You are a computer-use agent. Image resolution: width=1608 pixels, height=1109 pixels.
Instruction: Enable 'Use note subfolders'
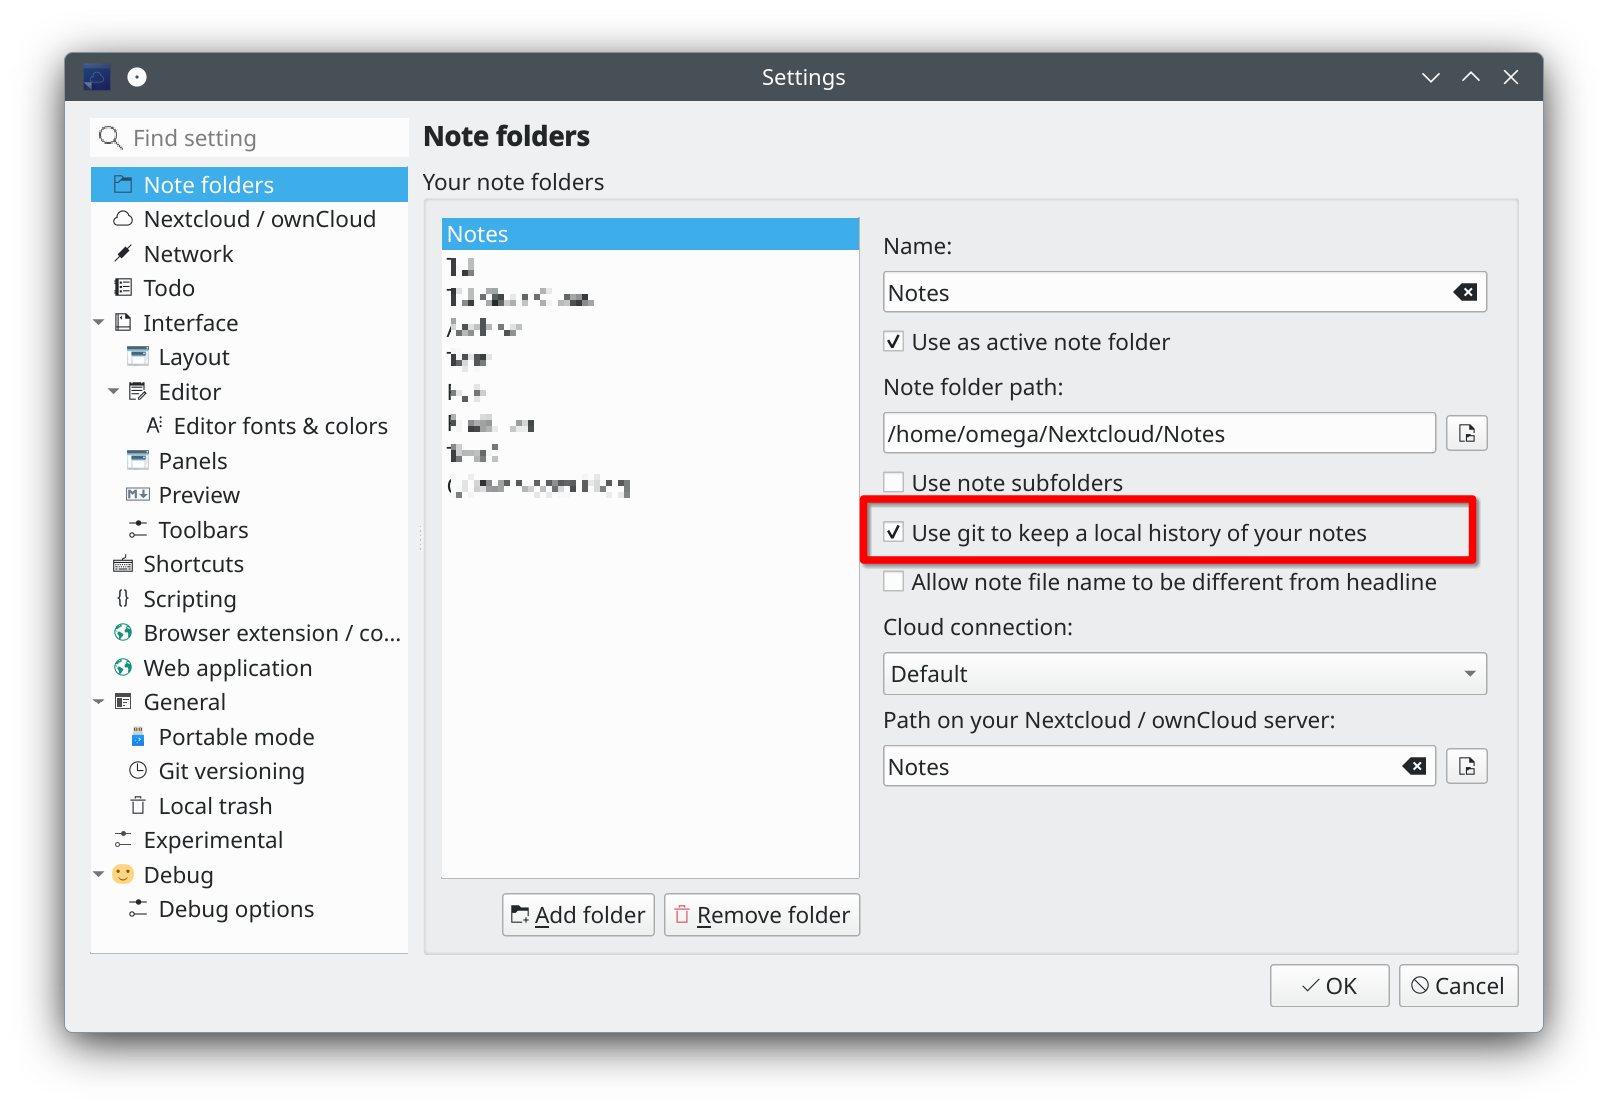coord(893,481)
